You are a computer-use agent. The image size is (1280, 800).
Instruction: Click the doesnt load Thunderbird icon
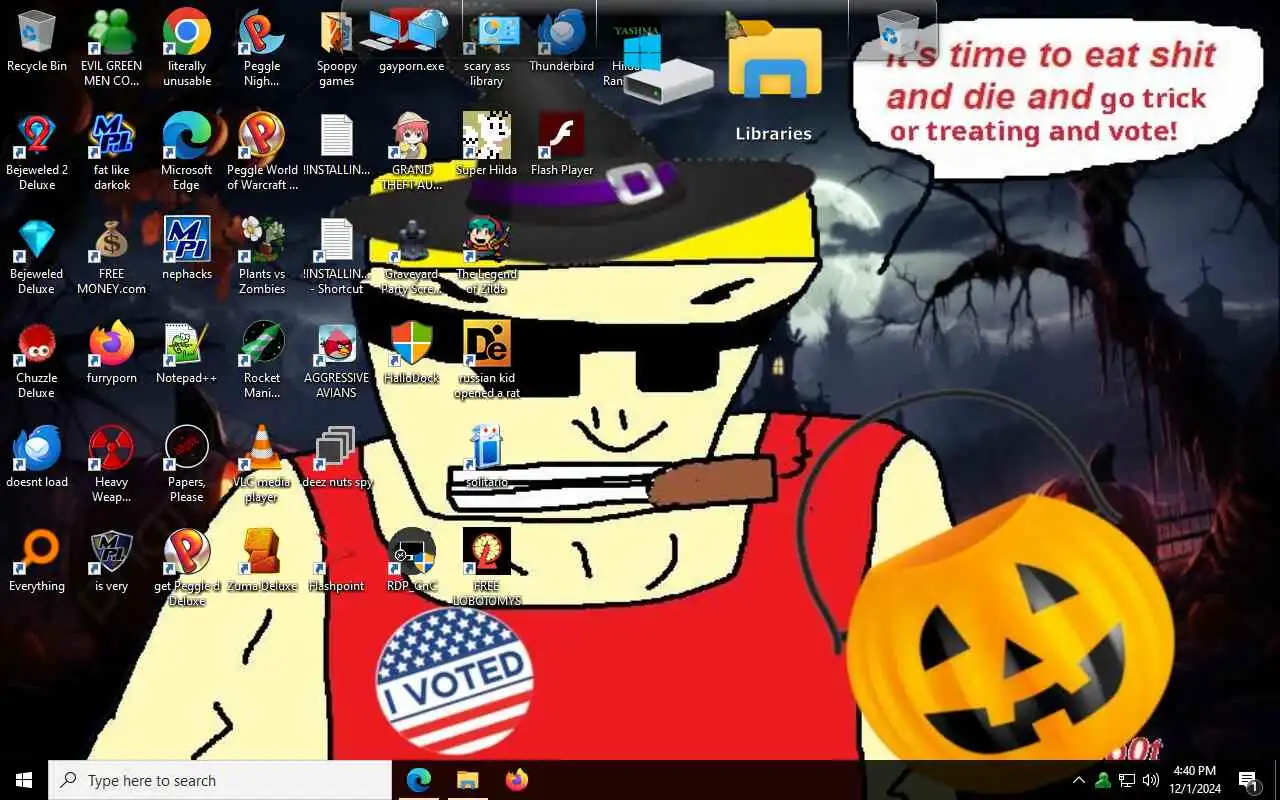coord(37,457)
